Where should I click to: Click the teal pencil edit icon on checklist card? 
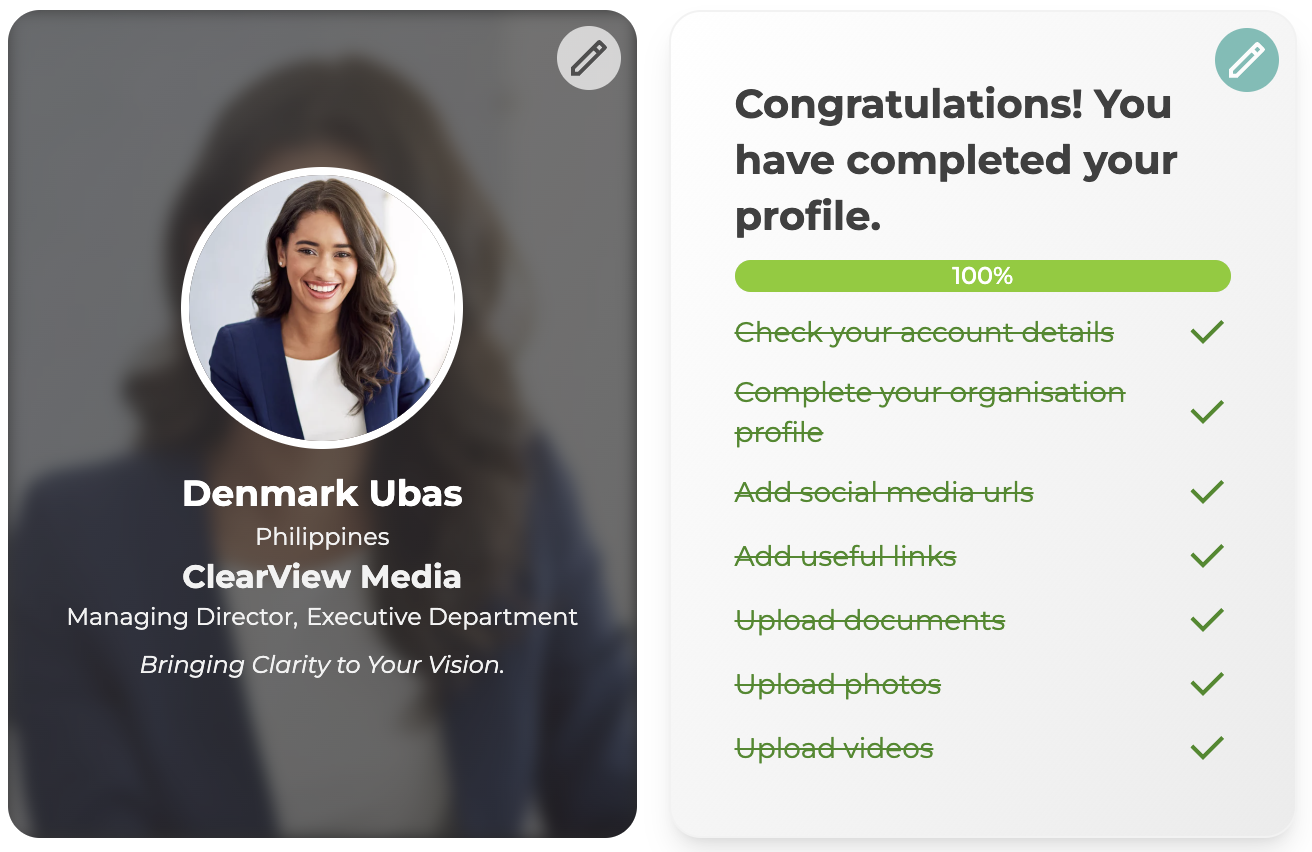pyautogui.click(x=1246, y=60)
